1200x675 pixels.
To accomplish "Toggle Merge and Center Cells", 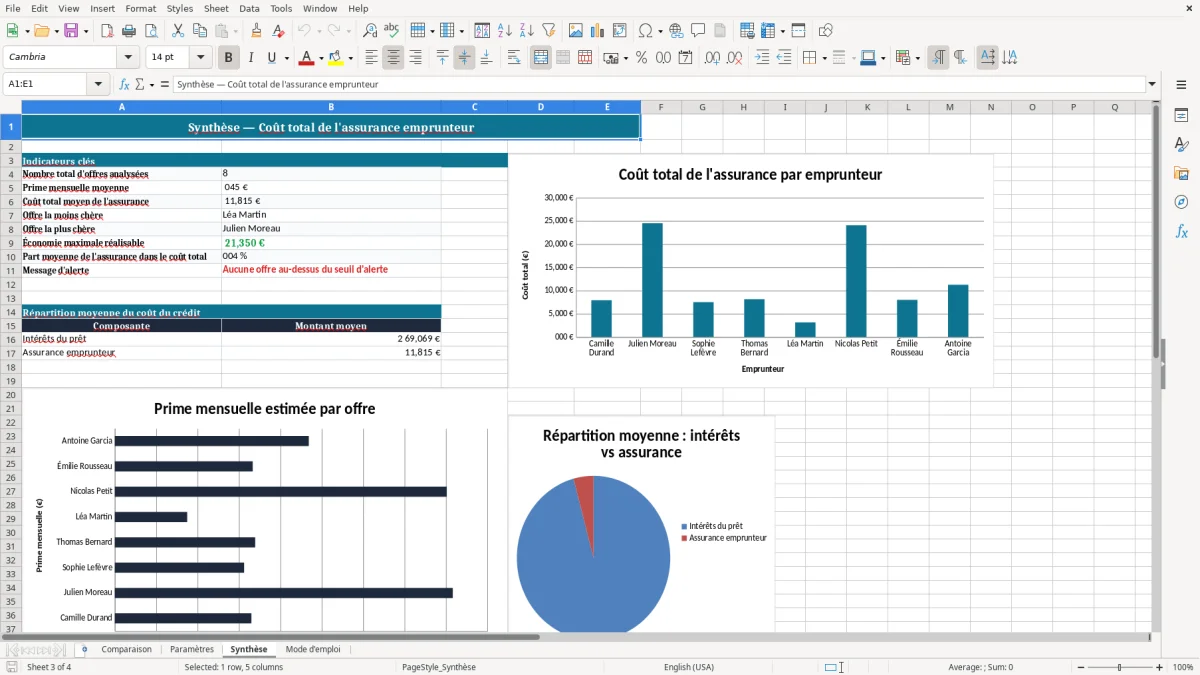I will coord(541,58).
